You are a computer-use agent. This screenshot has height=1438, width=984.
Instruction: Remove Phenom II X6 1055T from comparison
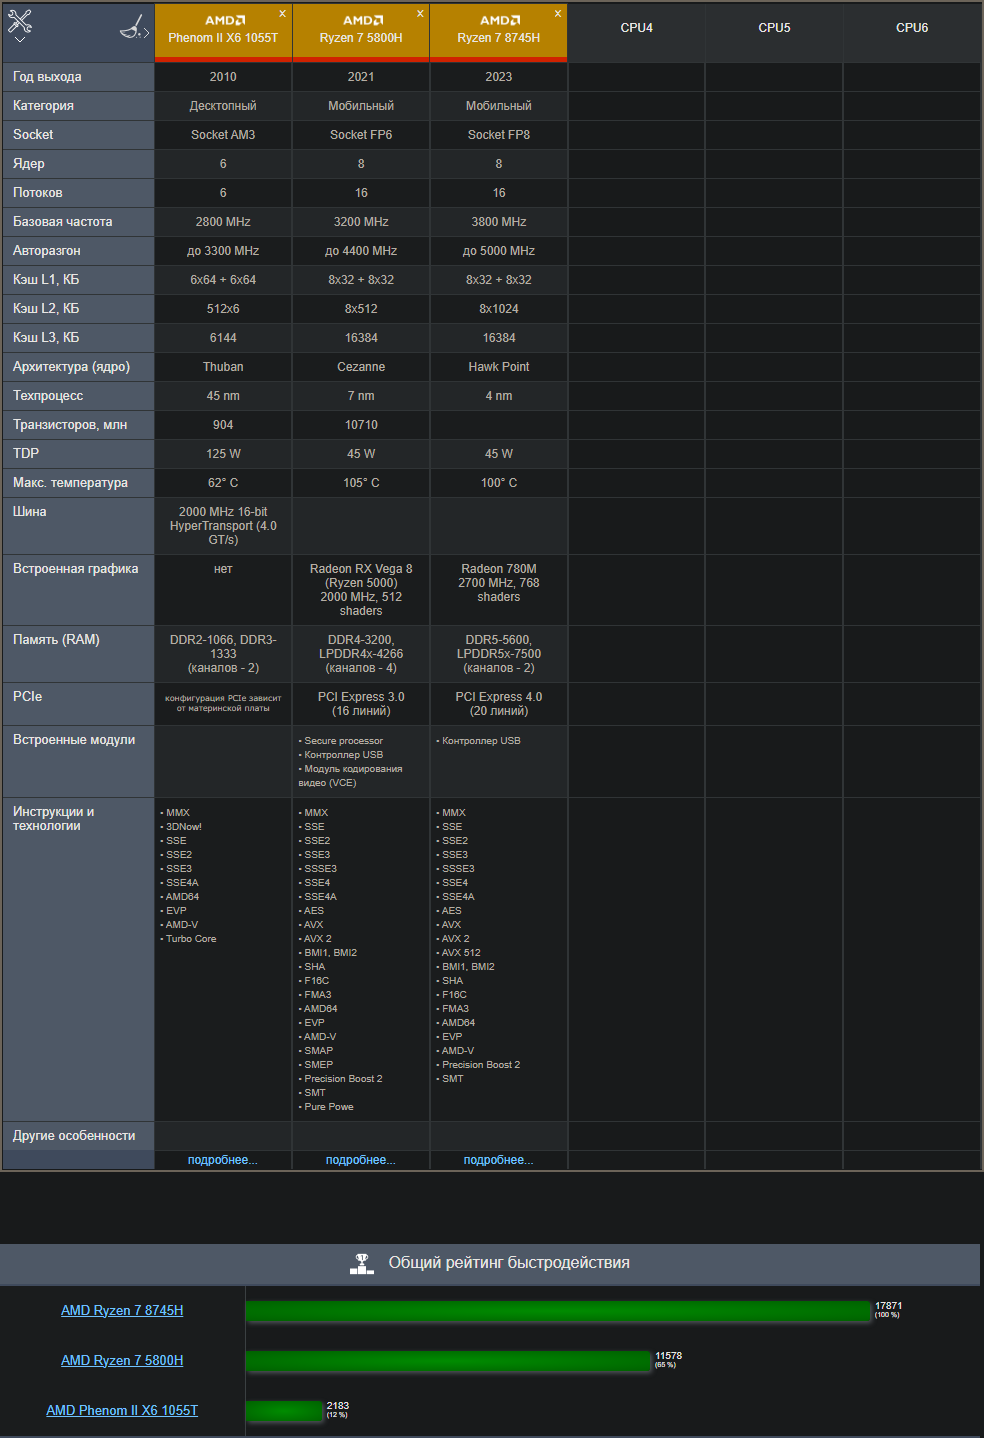(x=282, y=14)
